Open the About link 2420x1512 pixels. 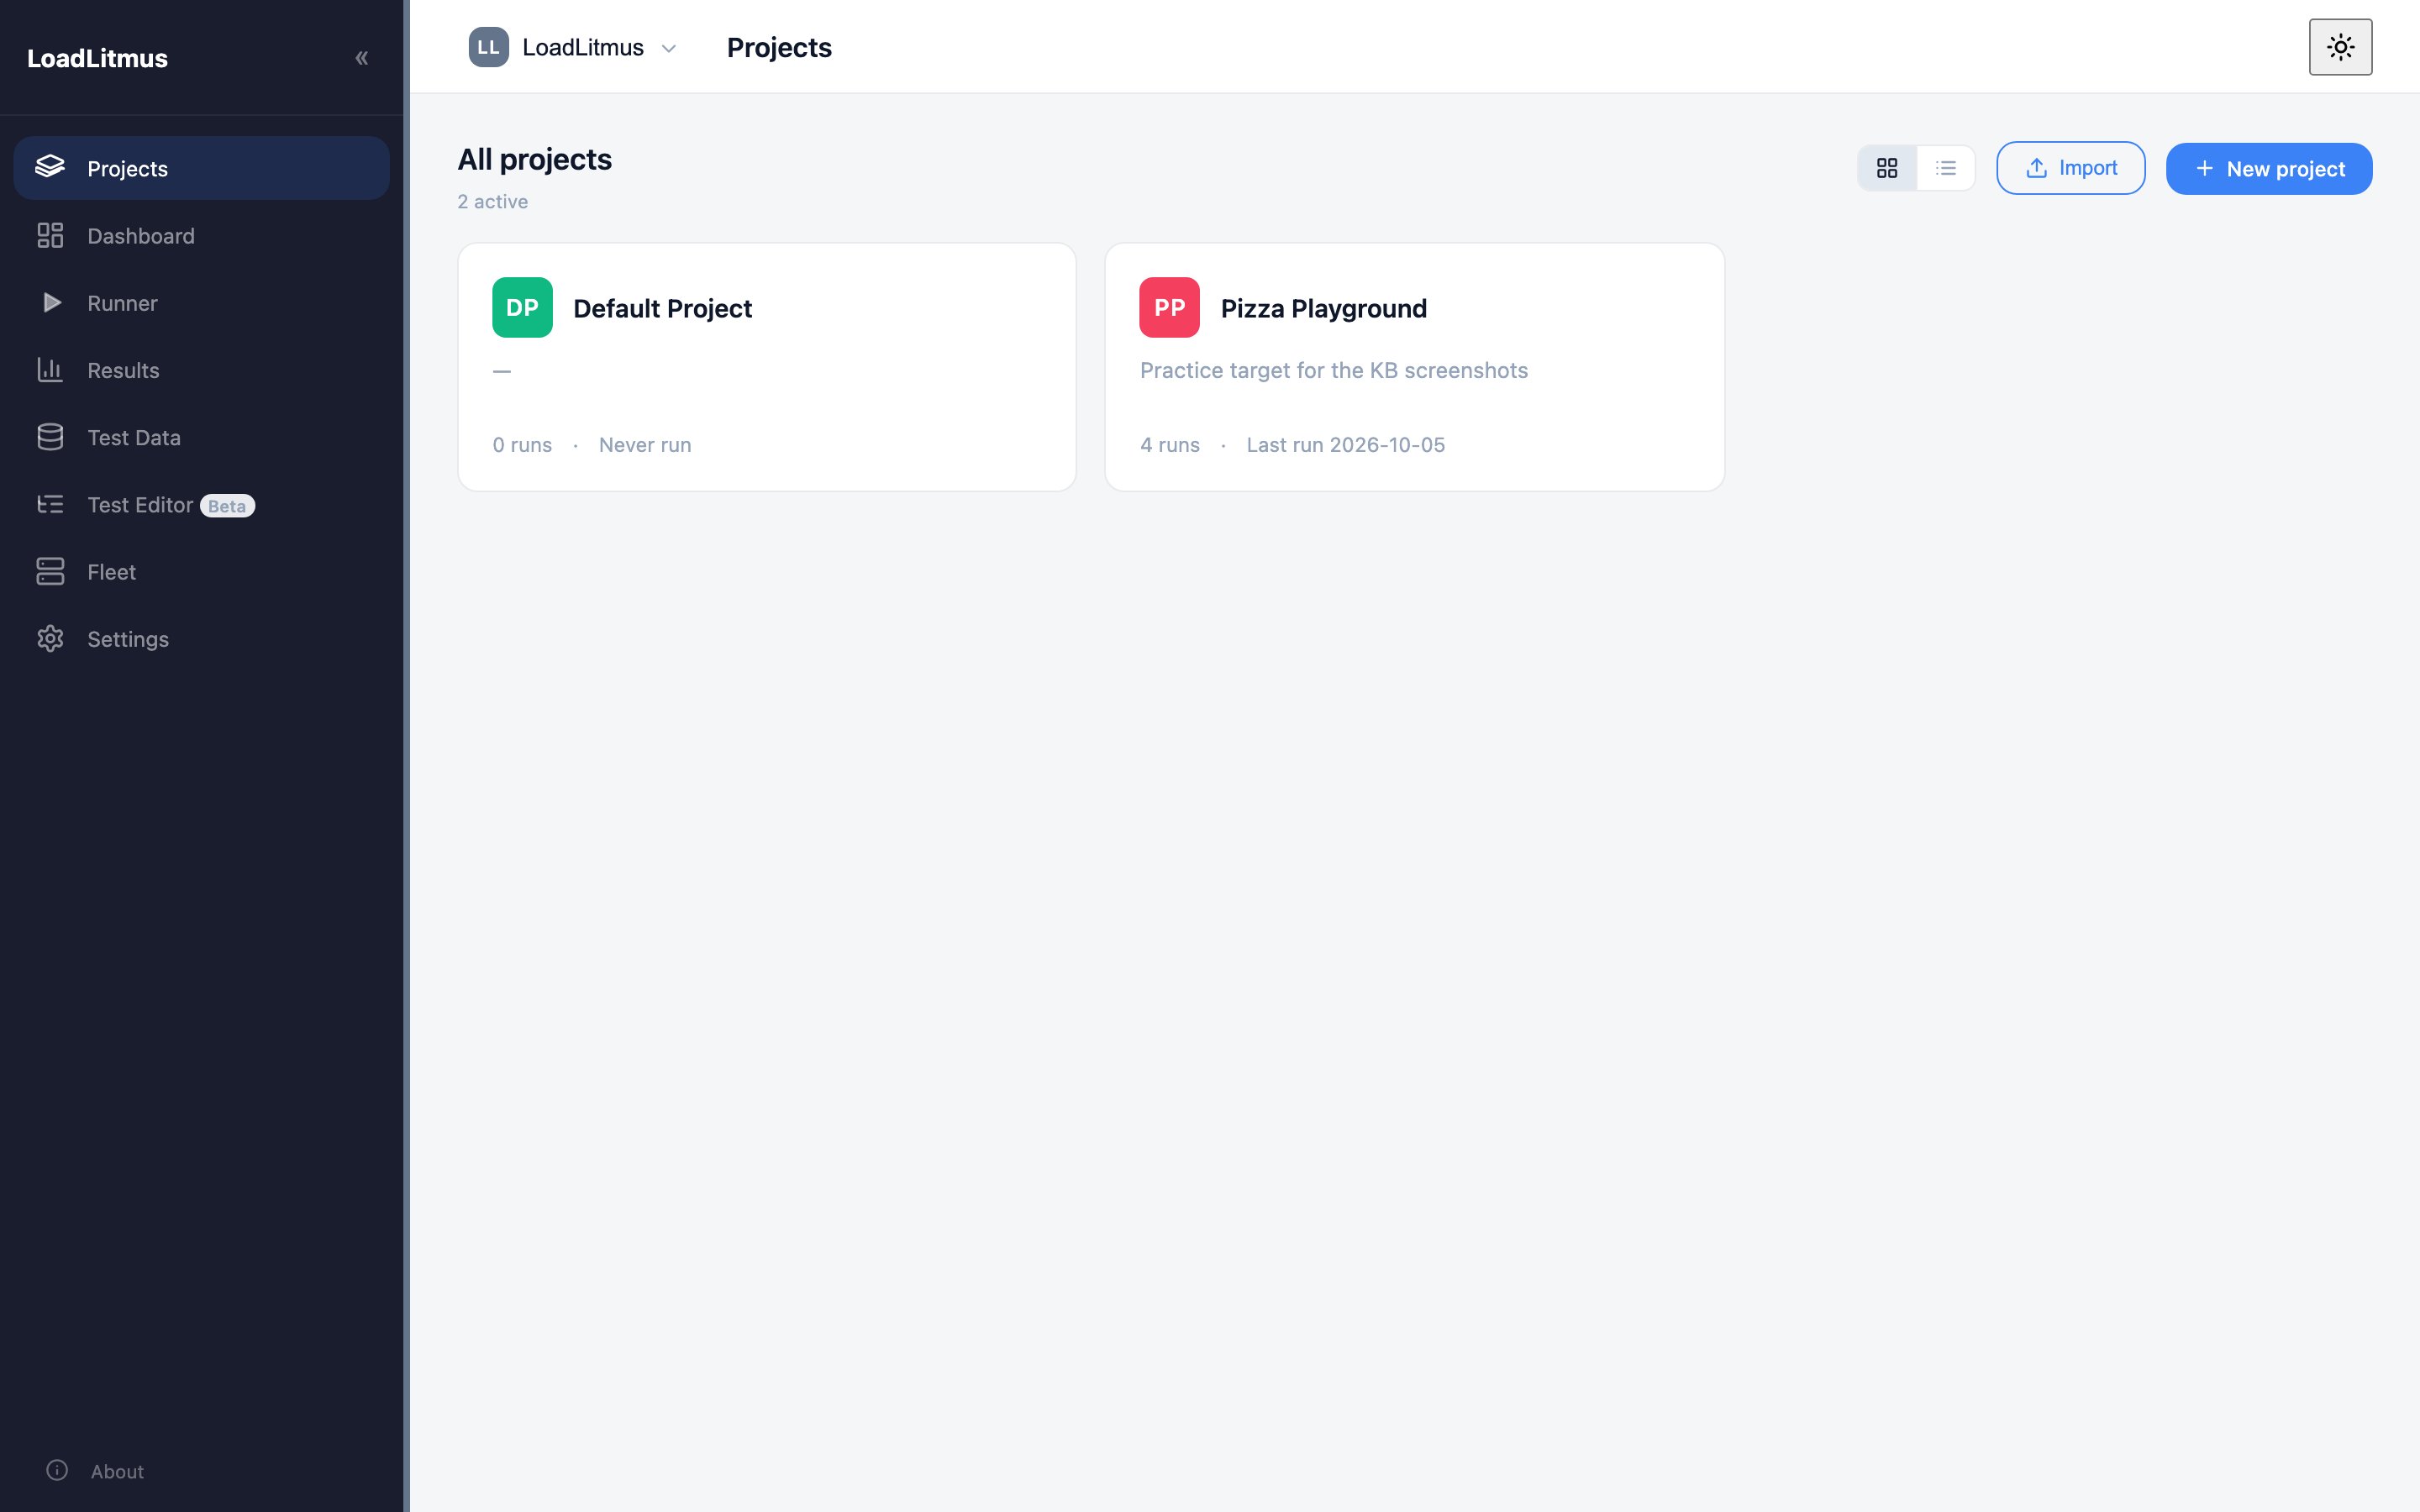point(117,1471)
